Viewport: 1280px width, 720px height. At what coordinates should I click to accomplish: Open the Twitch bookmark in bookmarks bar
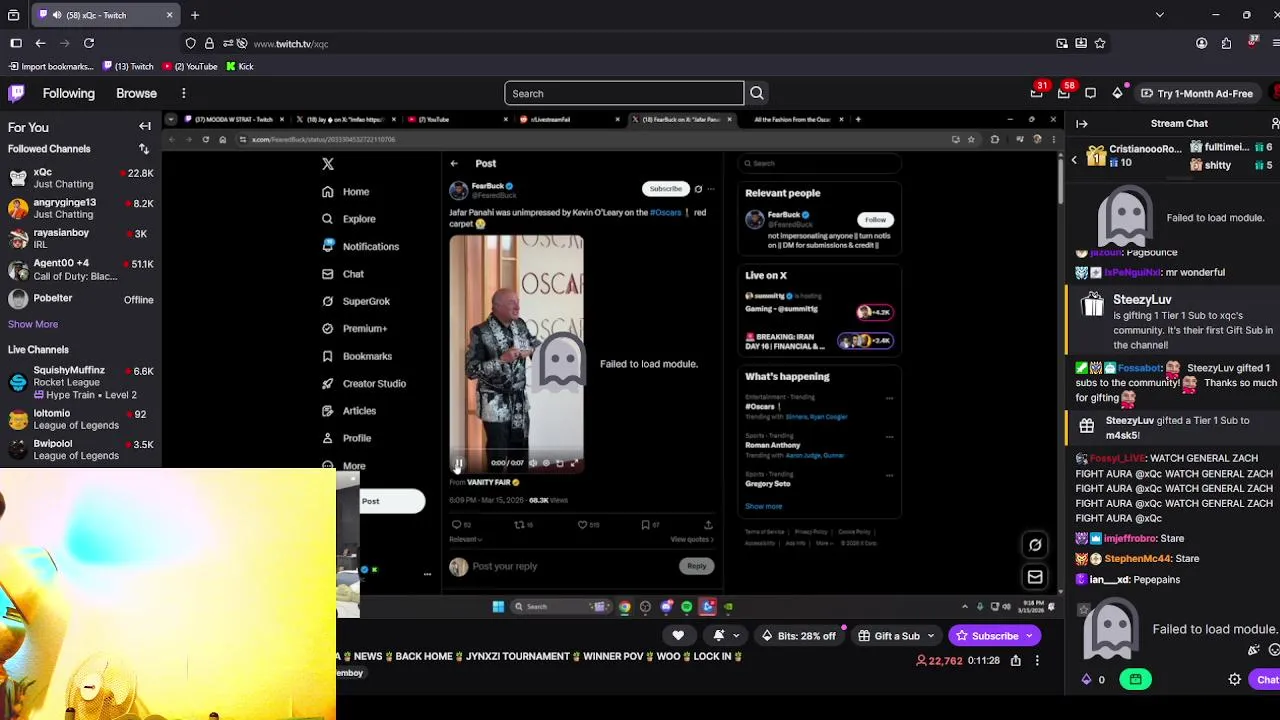[126, 66]
